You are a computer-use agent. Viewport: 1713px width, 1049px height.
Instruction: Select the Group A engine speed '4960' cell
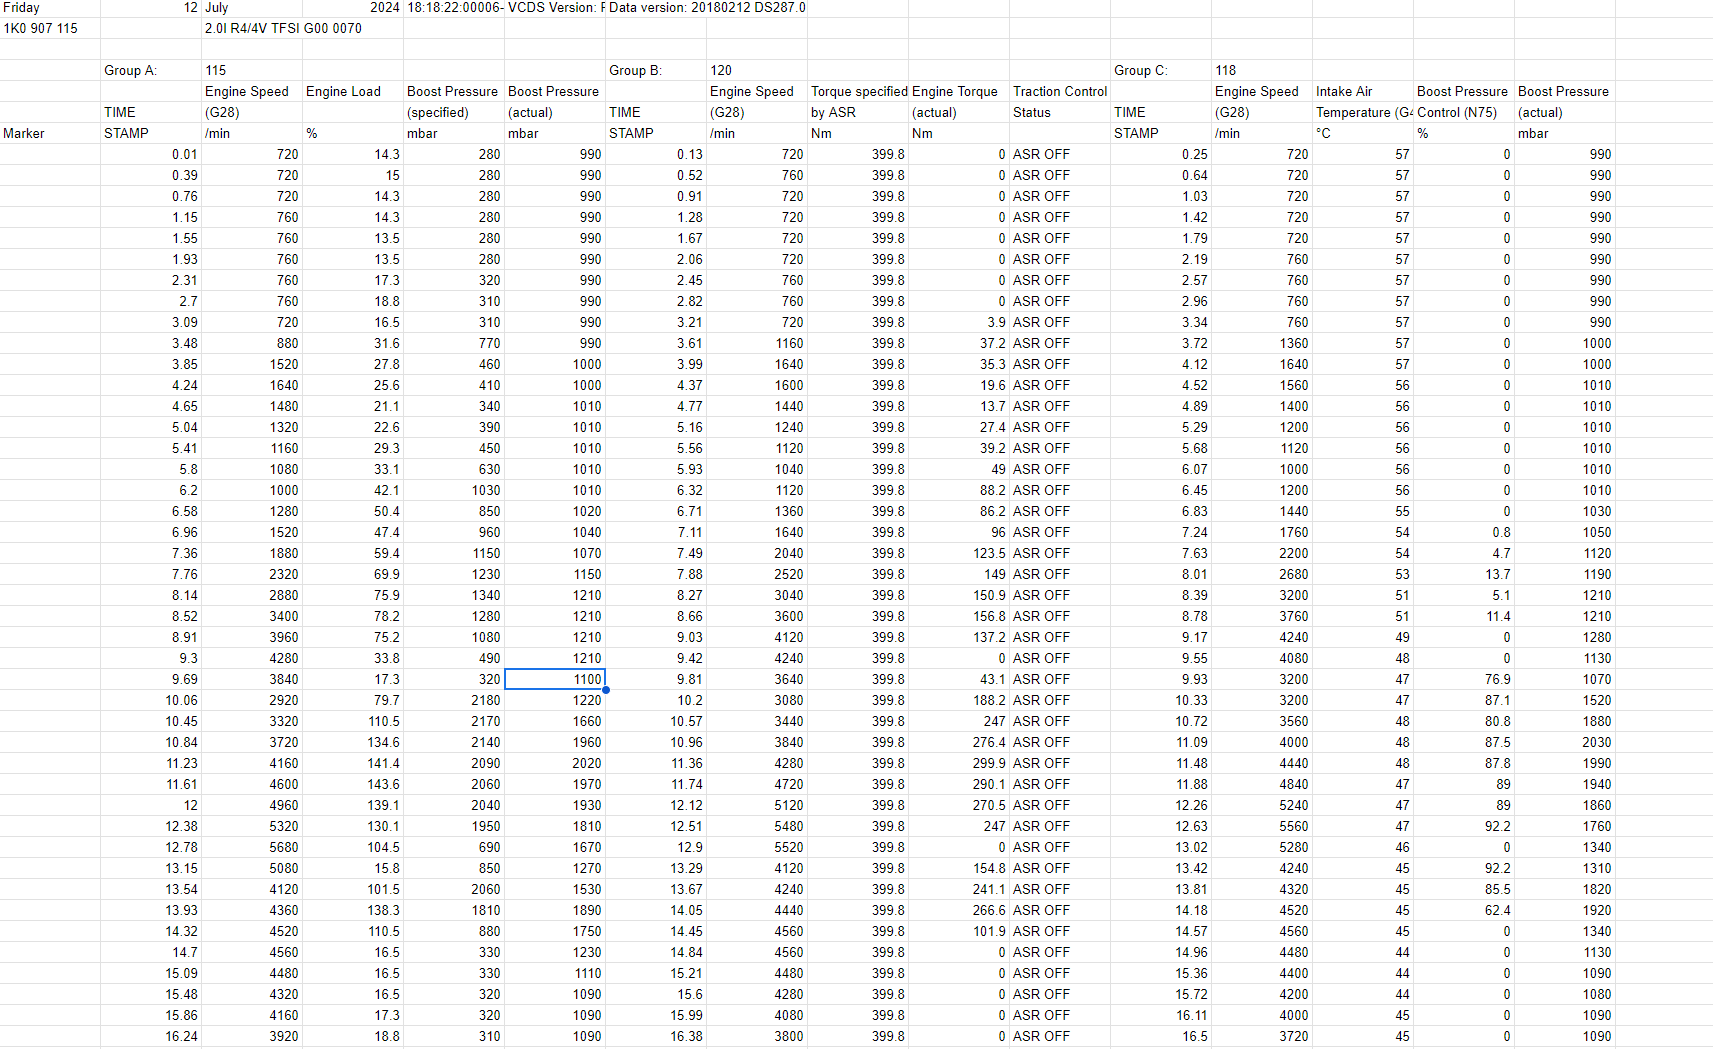252,805
